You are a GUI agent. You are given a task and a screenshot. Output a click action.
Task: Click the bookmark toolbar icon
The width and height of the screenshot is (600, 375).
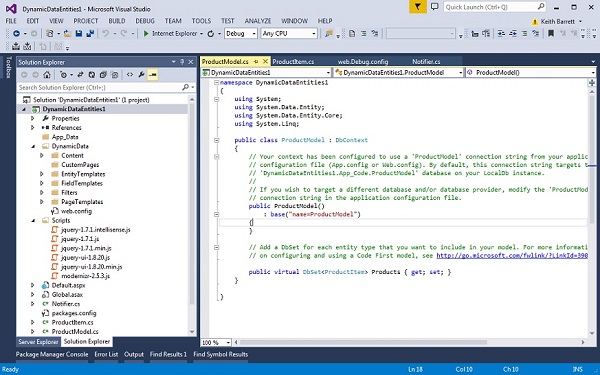pyautogui.click(x=551, y=34)
